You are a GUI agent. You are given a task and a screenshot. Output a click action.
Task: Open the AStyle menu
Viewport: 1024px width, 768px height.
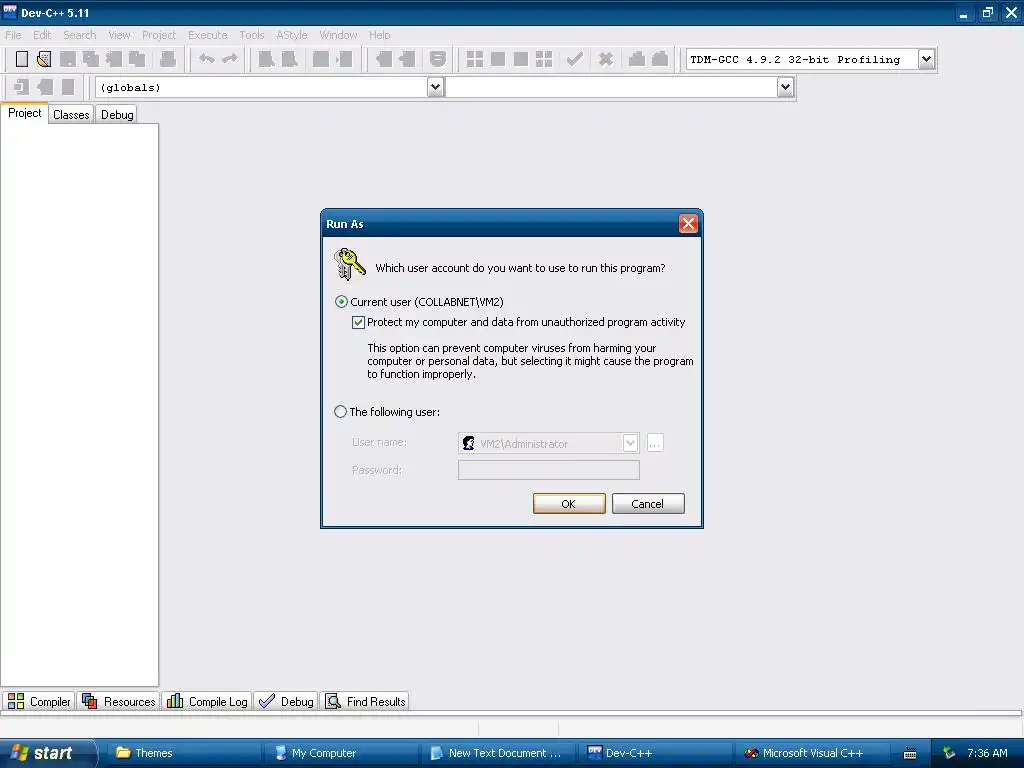pyautogui.click(x=291, y=35)
